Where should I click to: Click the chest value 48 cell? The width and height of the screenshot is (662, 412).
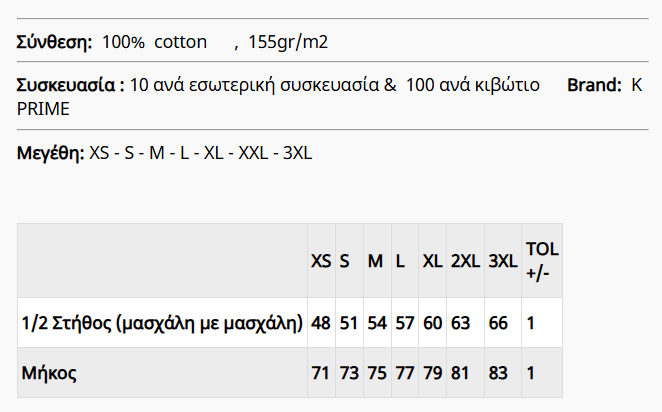321,323
